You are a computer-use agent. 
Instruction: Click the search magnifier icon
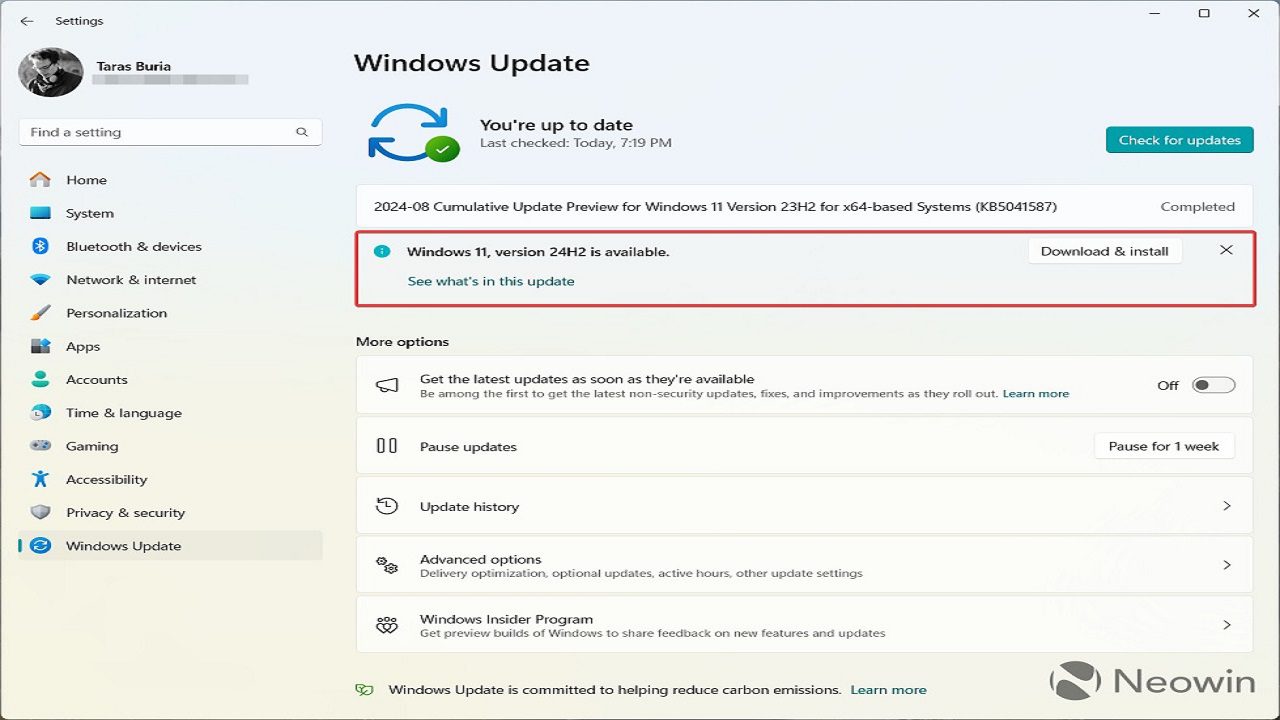pyautogui.click(x=302, y=132)
